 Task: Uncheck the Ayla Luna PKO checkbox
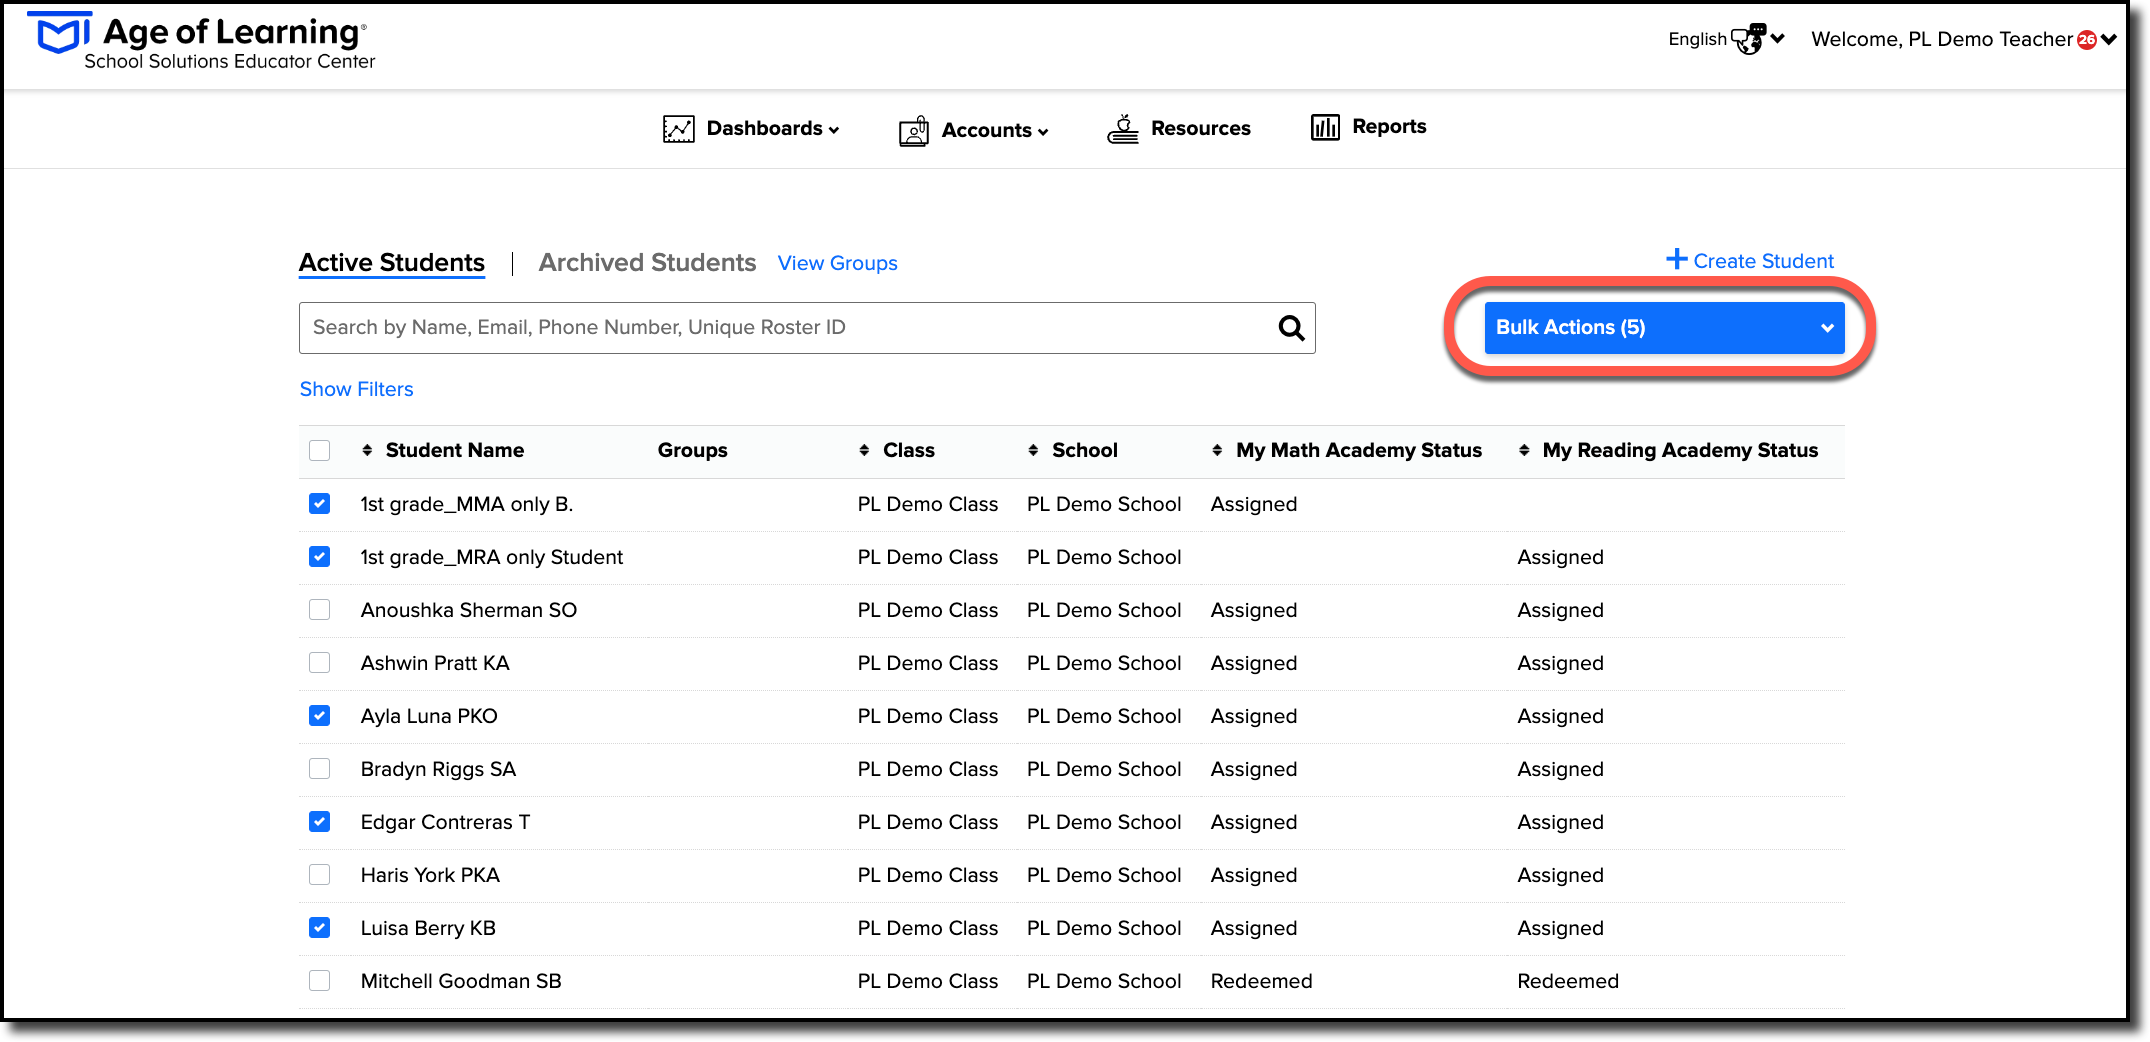[319, 715]
